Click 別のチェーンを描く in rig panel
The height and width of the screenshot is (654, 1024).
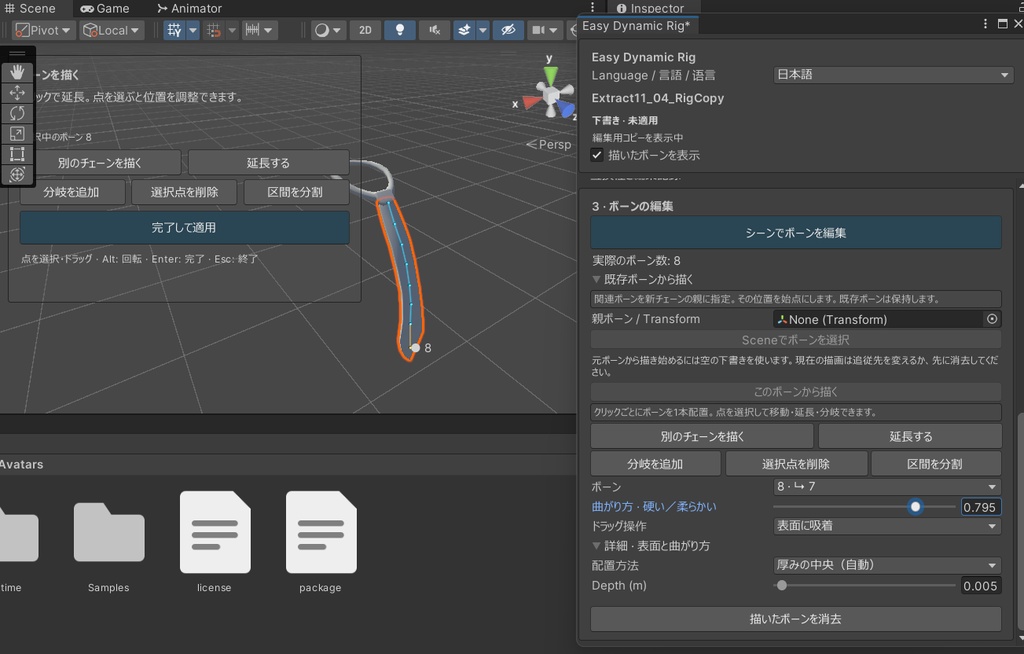click(x=702, y=436)
